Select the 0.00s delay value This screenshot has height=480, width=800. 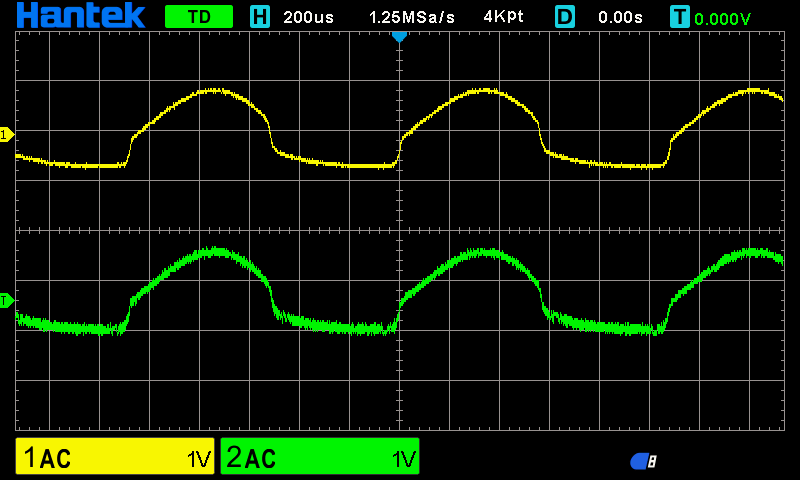[620, 17]
